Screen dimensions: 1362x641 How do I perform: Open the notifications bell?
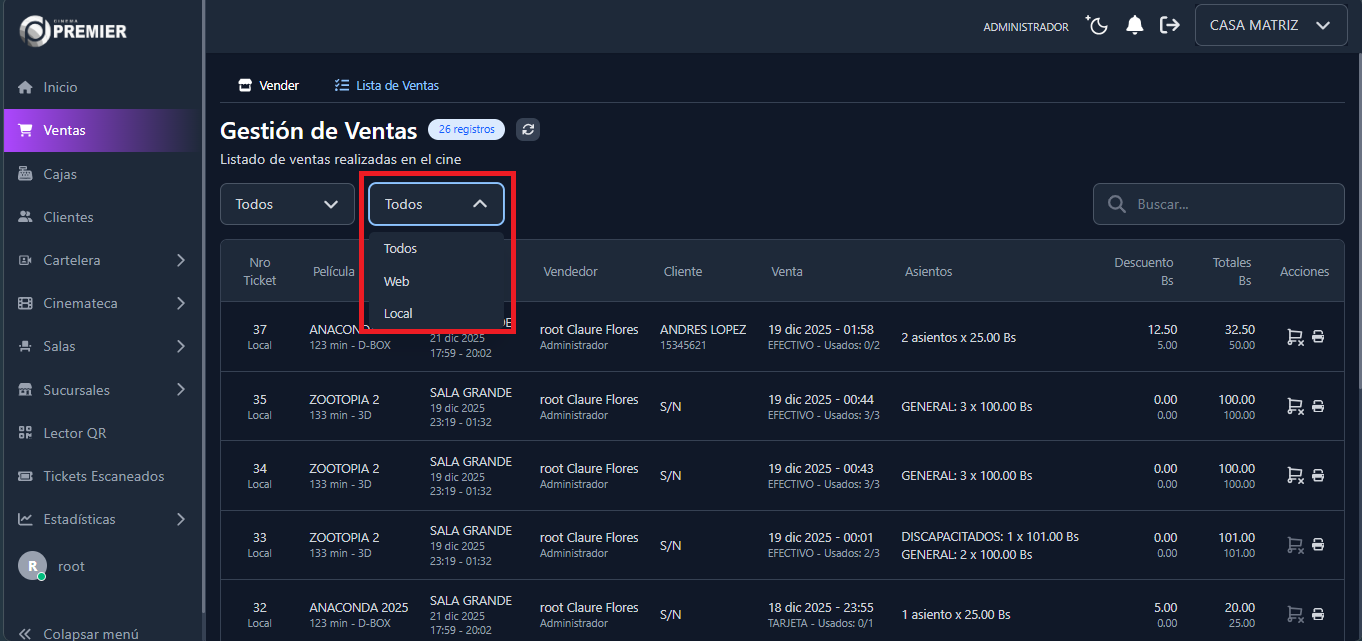pos(1134,26)
